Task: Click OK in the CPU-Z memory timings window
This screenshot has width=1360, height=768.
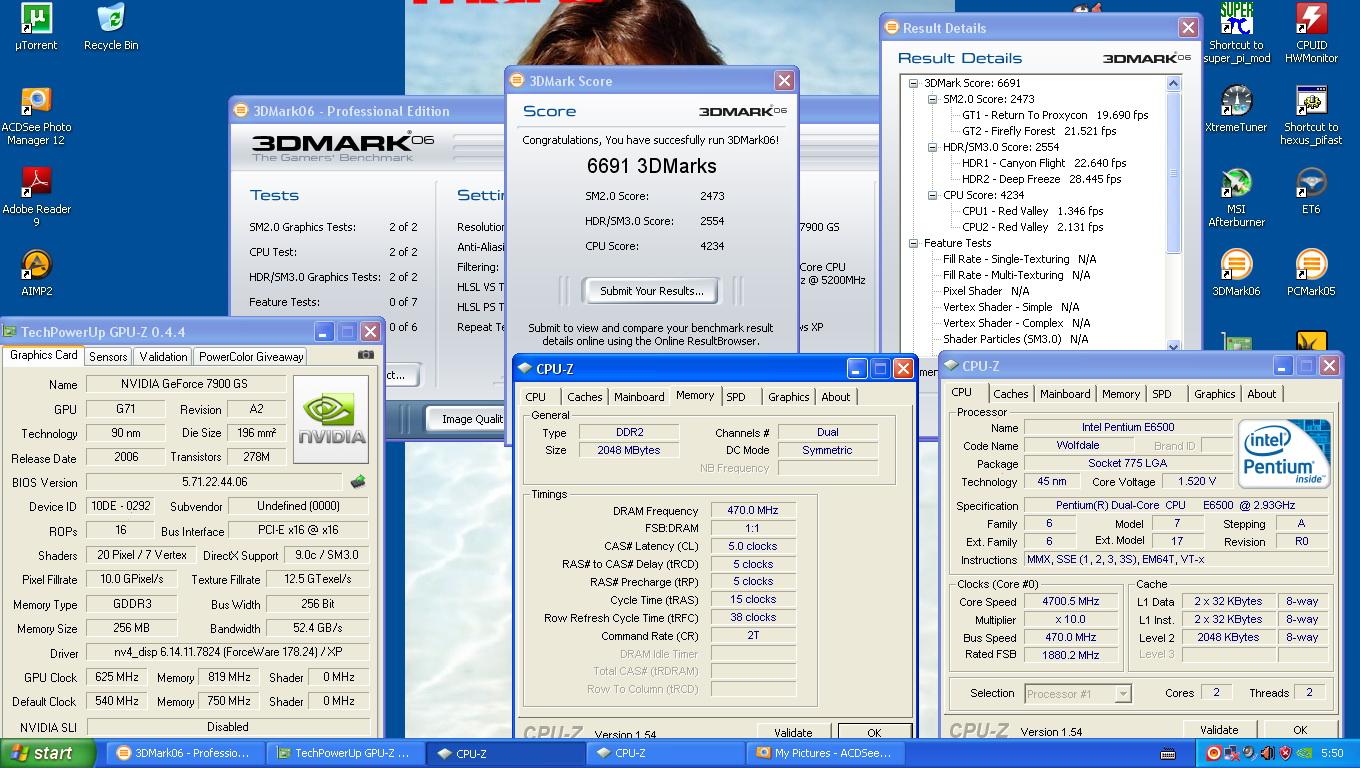Action: pyautogui.click(x=874, y=732)
